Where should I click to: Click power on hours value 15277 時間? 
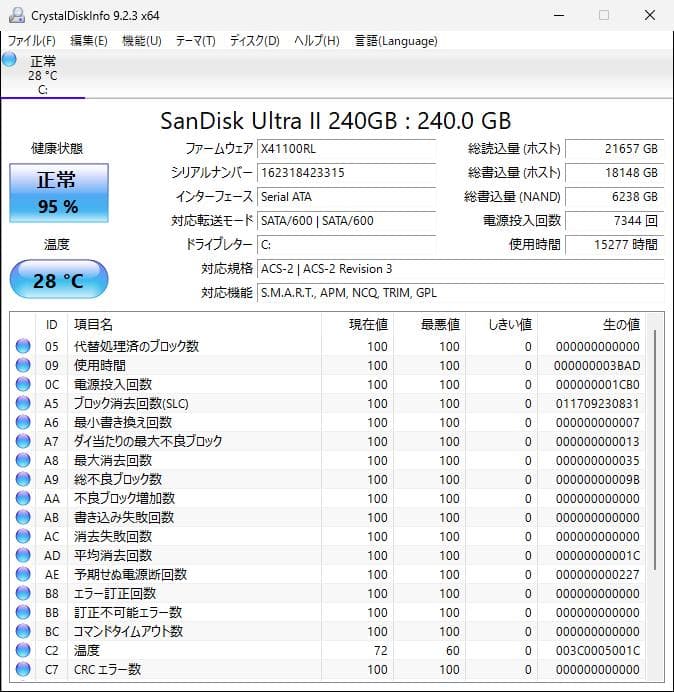(x=614, y=244)
